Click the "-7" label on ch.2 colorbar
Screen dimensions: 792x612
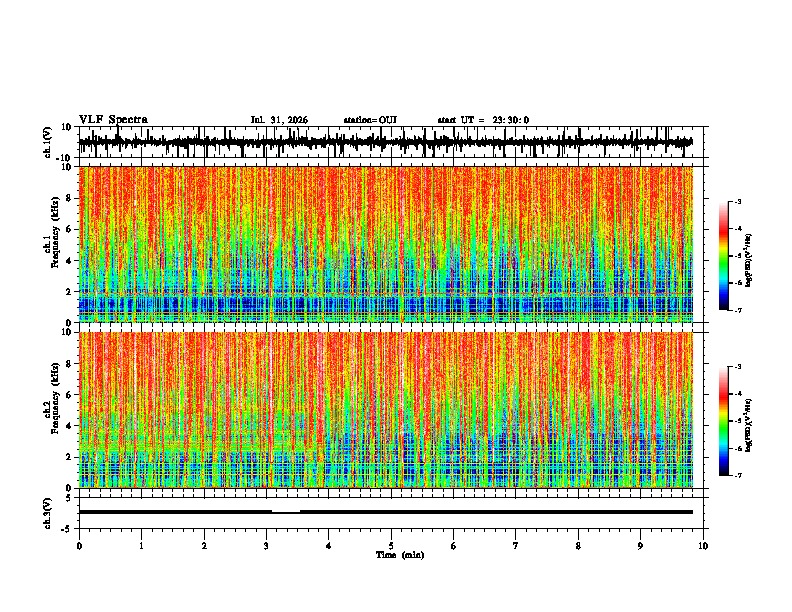(x=738, y=475)
